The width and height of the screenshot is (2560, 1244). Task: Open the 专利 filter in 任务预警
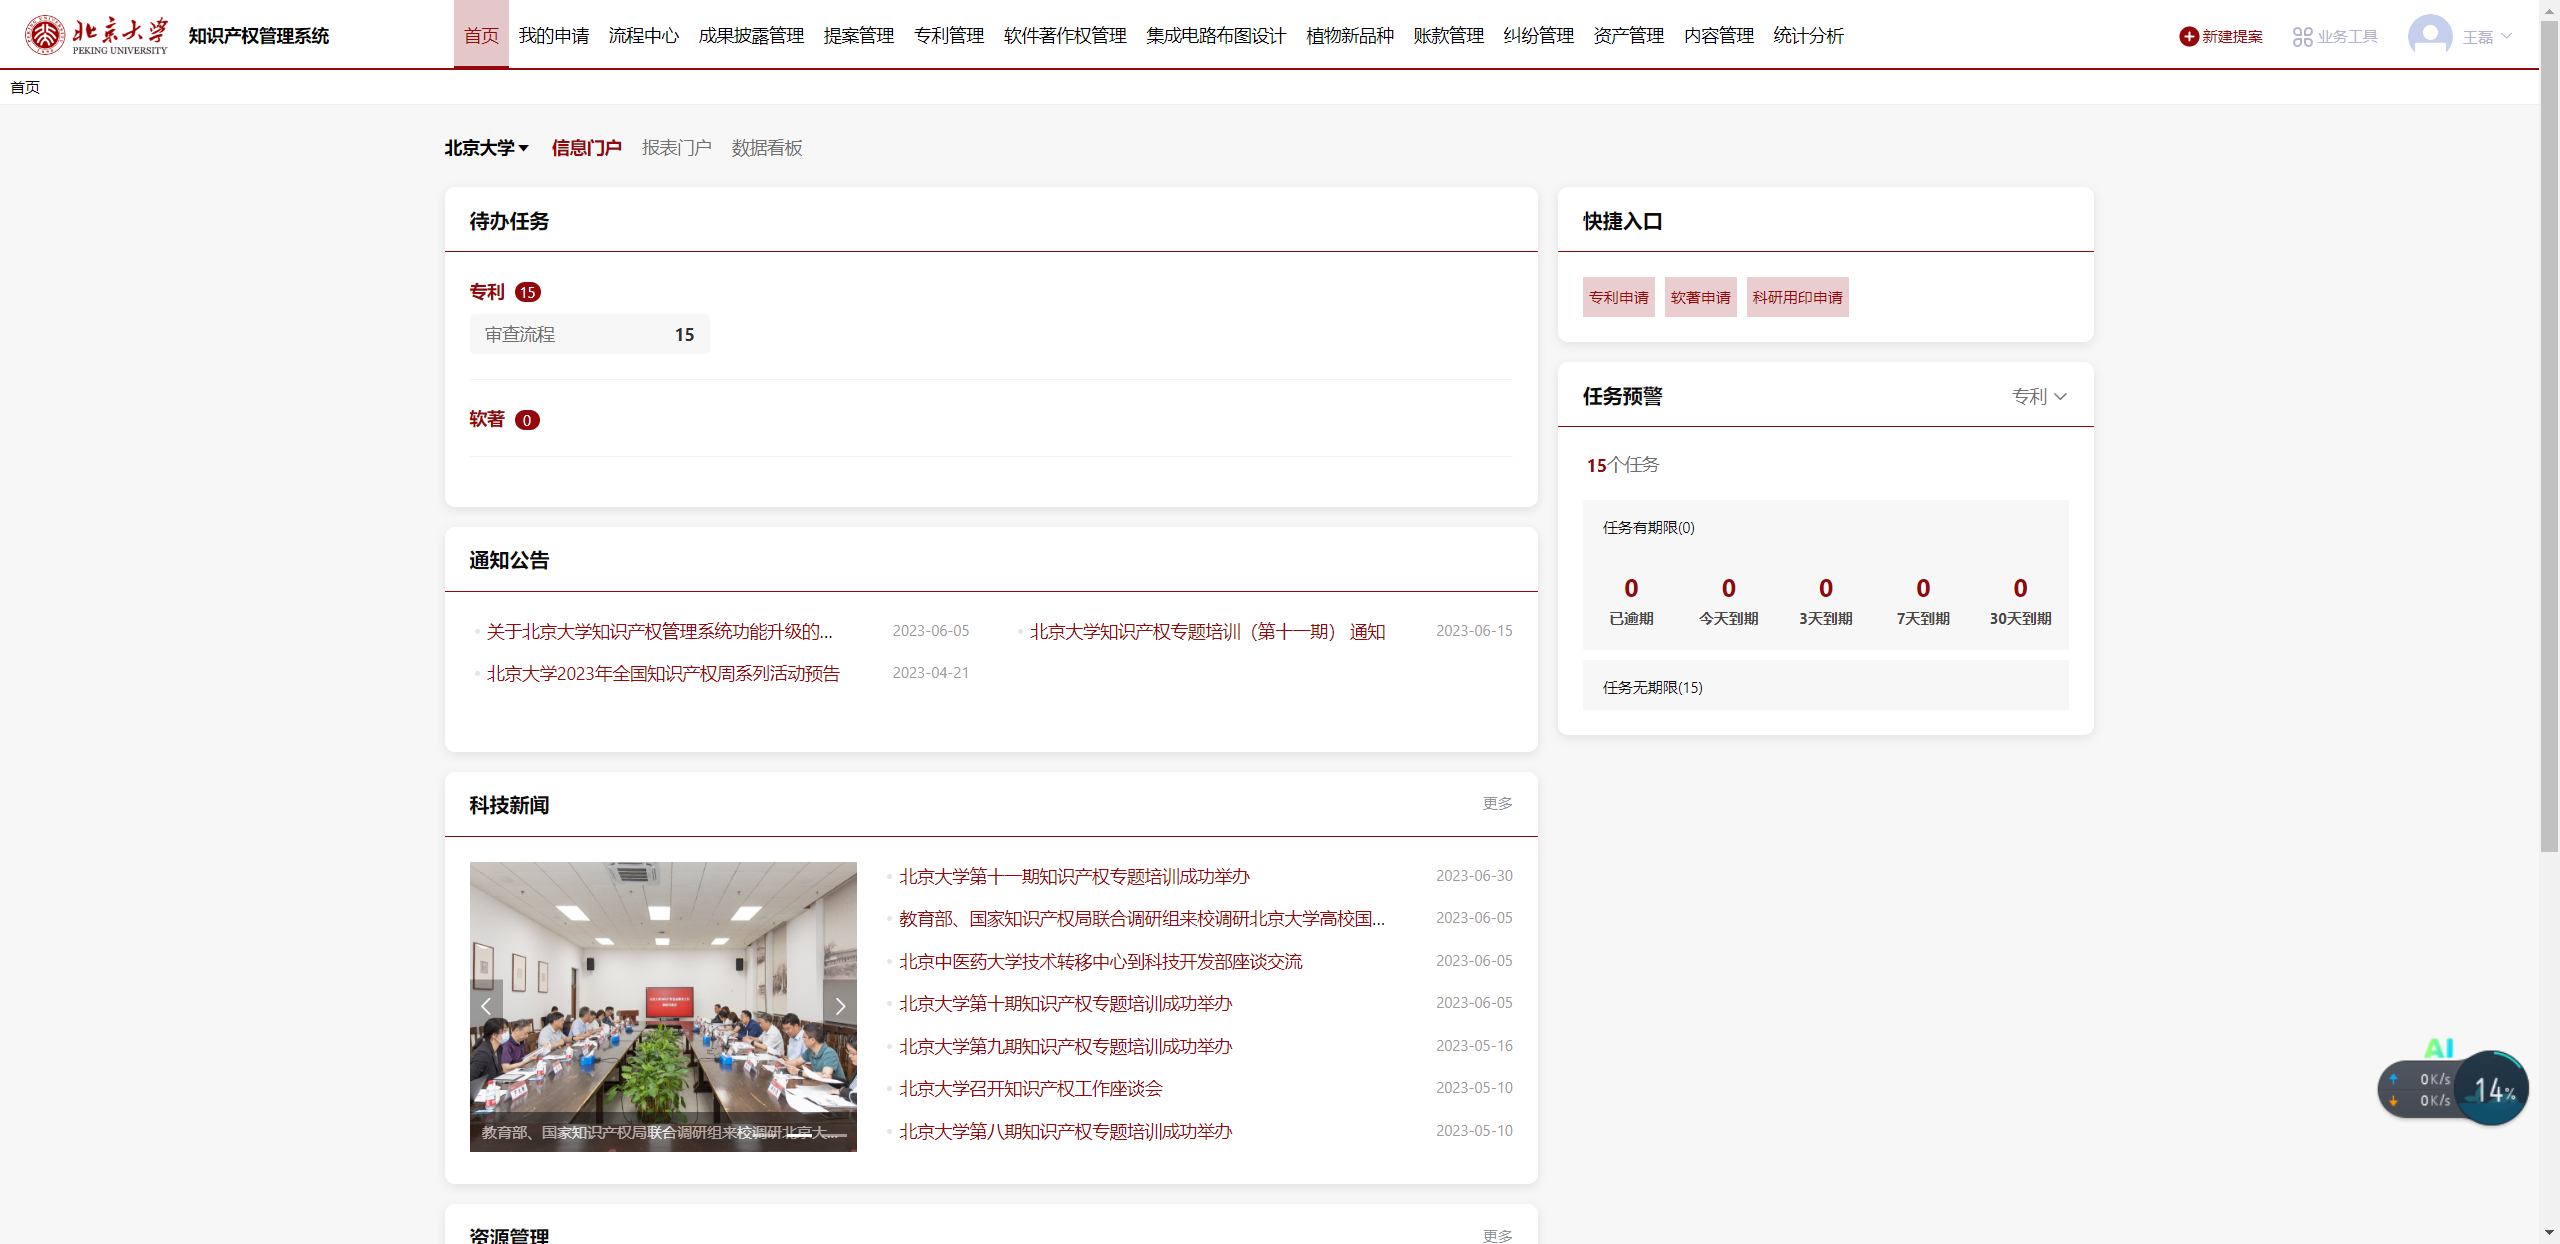pos(2038,396)
